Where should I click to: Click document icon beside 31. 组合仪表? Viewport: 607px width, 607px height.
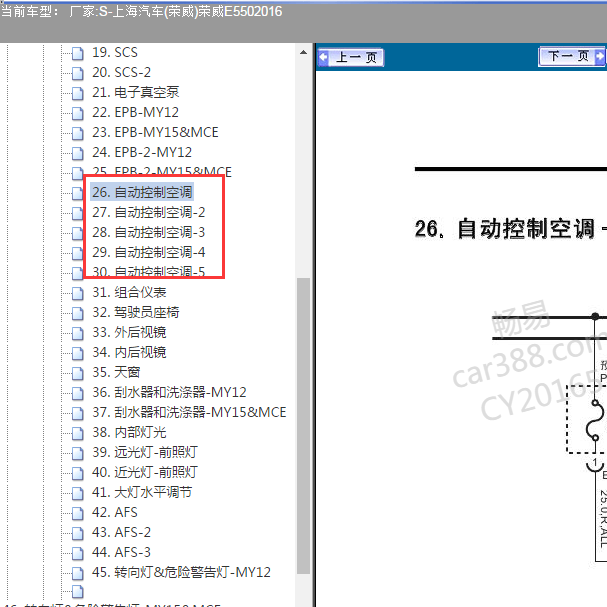pyautogui.click(x=78, y=293)
